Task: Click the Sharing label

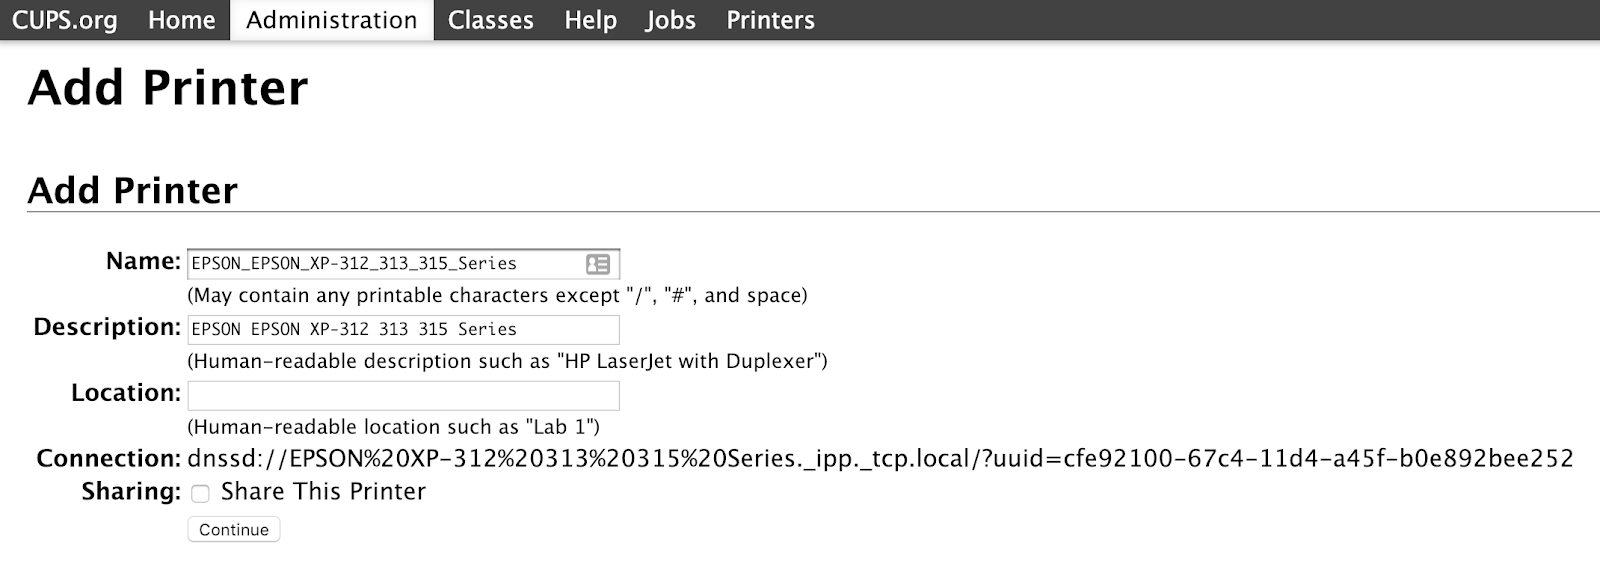Action: tap(131, 492)
